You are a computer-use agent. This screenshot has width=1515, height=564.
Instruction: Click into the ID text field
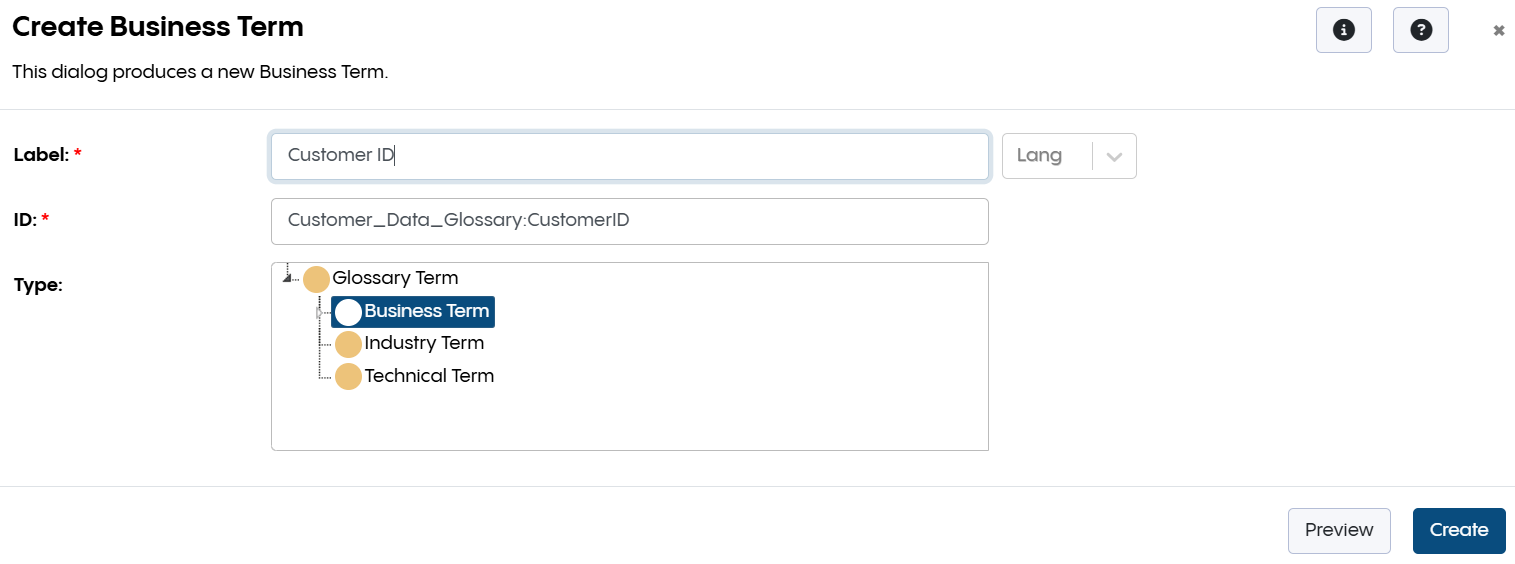[x=630, y=221]
